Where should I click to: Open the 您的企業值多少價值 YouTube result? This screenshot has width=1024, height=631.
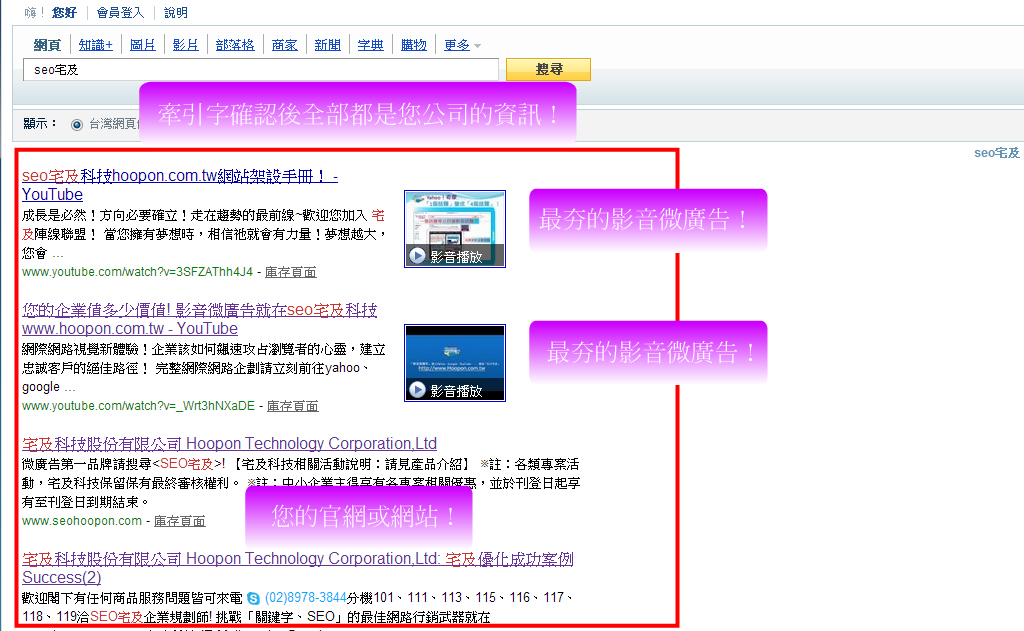[199, 319]
